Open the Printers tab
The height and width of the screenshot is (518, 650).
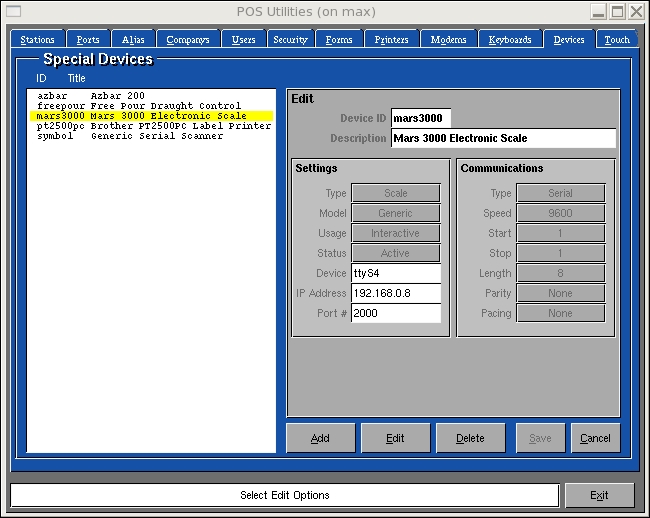(391, 40)
